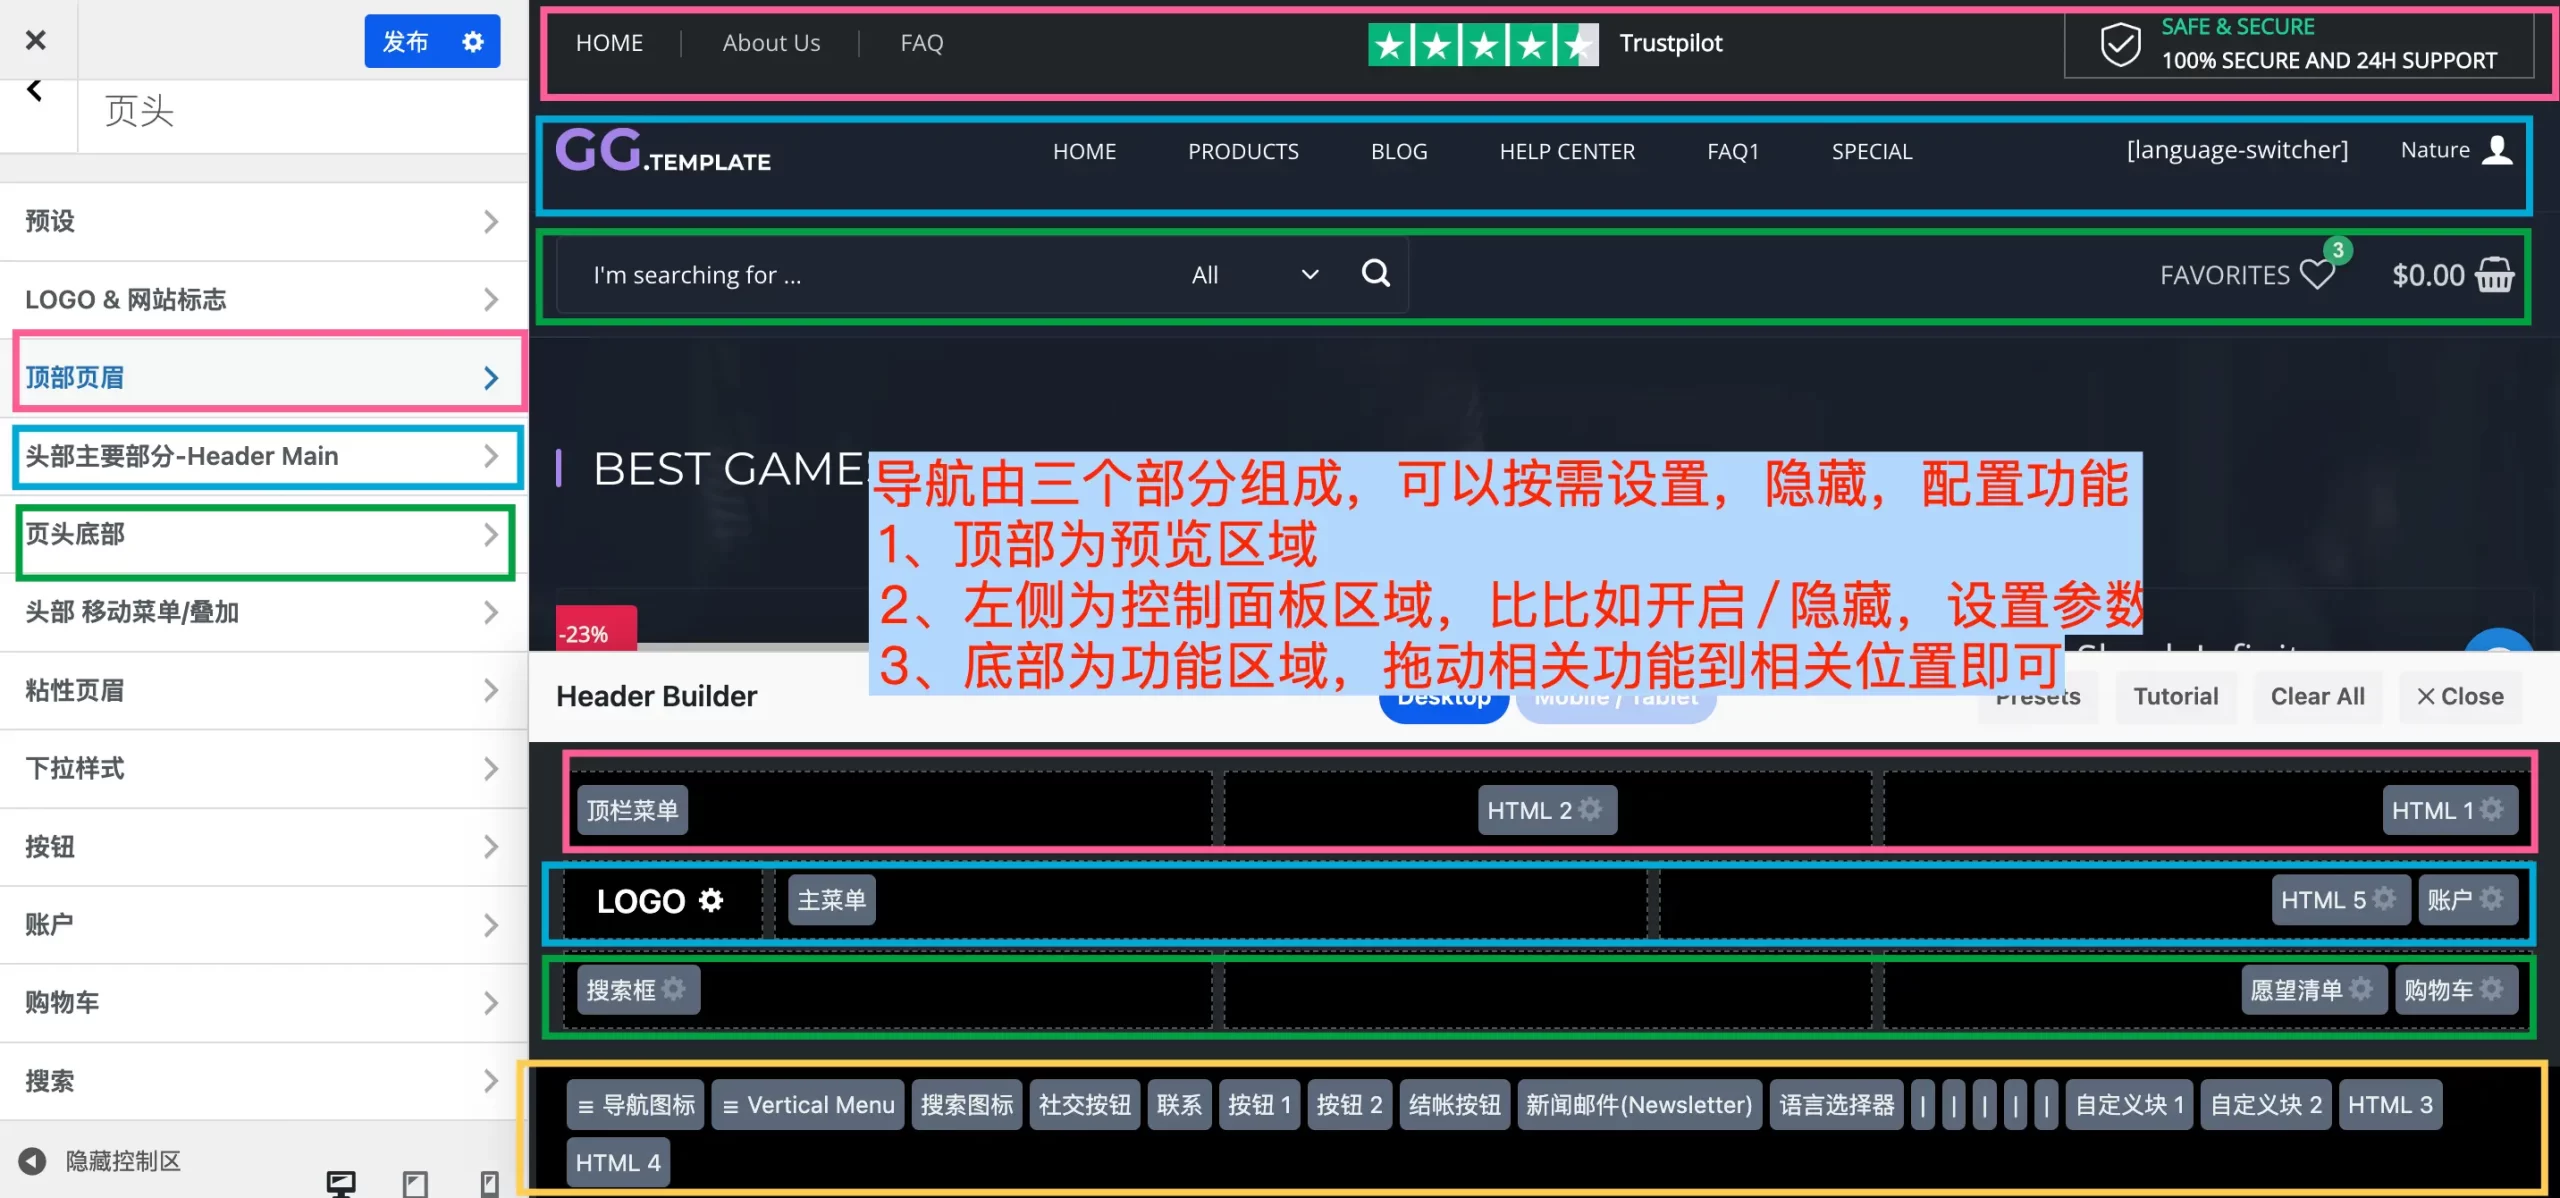Viewport: 2560px width, 1198px height.
Task: Click the search magnifier icon in preview
Action: [x=1376, y=273]
